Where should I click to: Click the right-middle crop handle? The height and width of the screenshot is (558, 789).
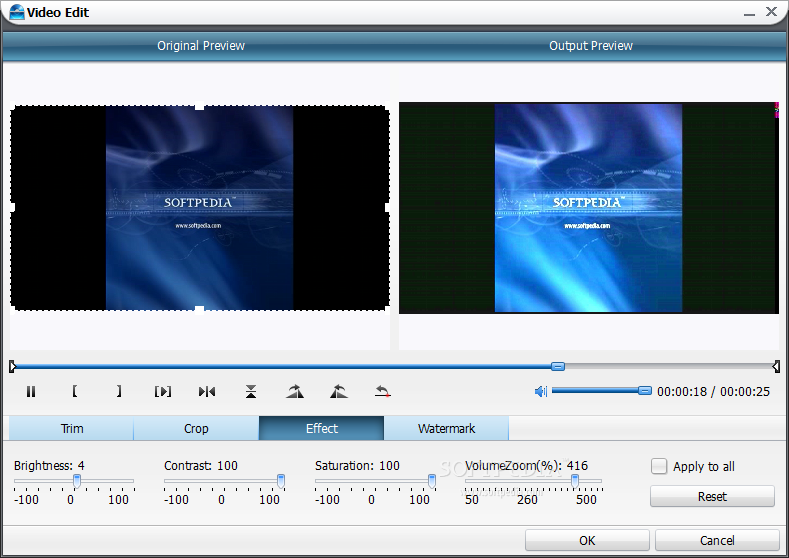(388, 207)
